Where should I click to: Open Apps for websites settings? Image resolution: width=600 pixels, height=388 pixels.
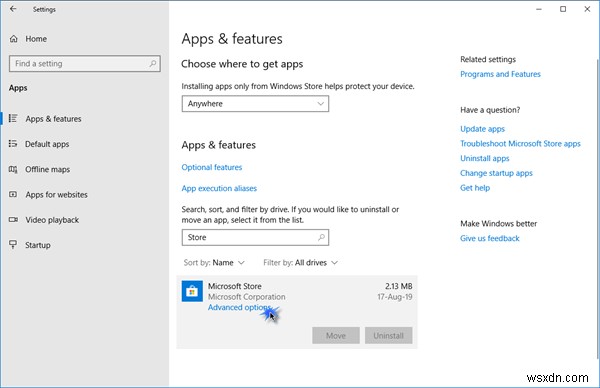click(x=57, y=194)
